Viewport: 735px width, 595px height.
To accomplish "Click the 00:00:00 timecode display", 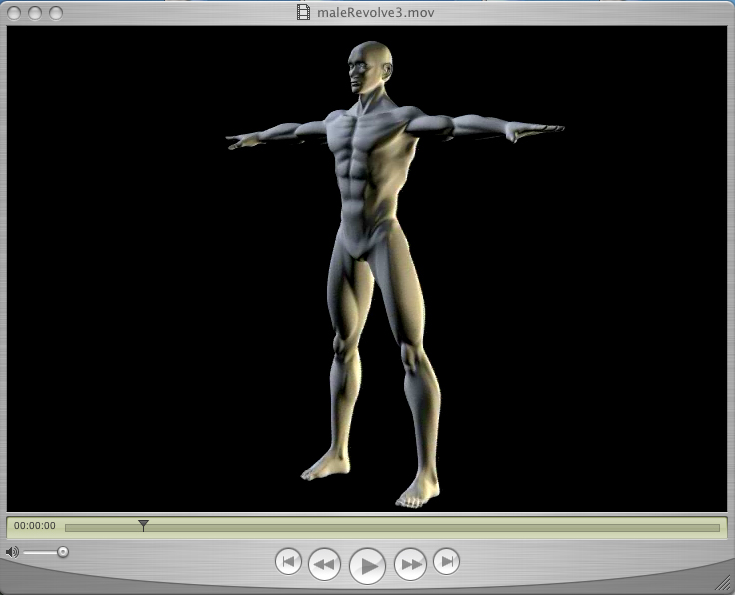I will click(35, 526).
